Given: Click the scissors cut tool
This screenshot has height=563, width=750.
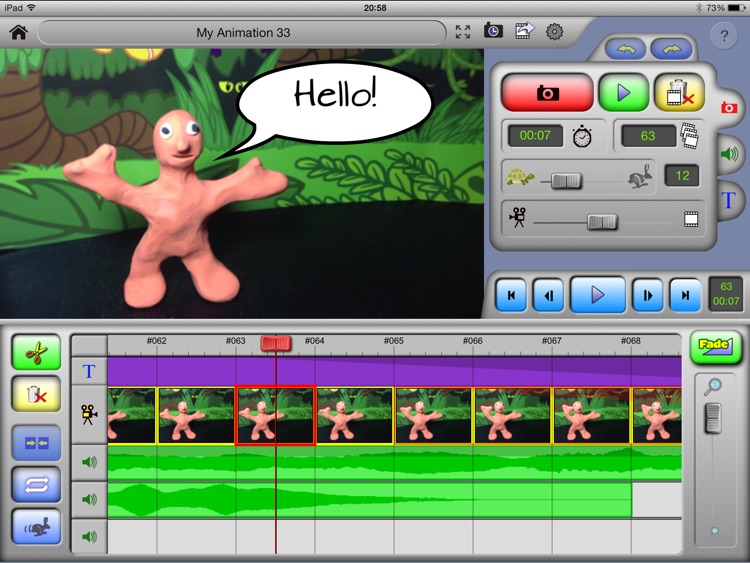Looking at the screenshot, I should coord(36,353).
